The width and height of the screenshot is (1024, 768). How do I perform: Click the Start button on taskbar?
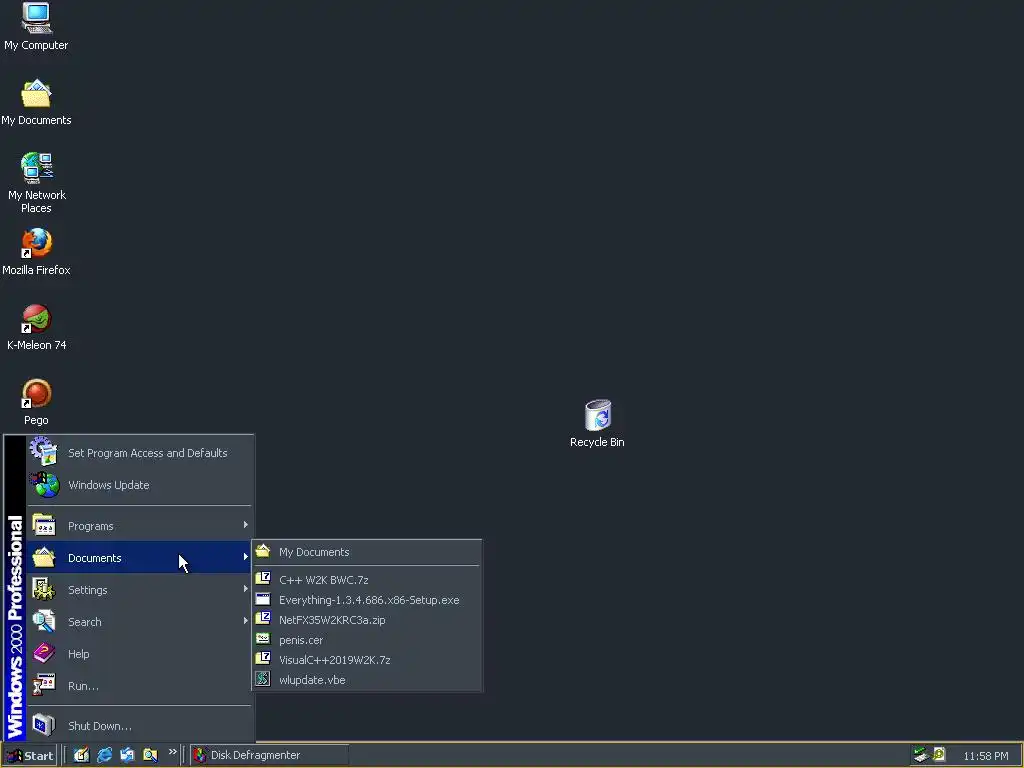tap(29, 756)
